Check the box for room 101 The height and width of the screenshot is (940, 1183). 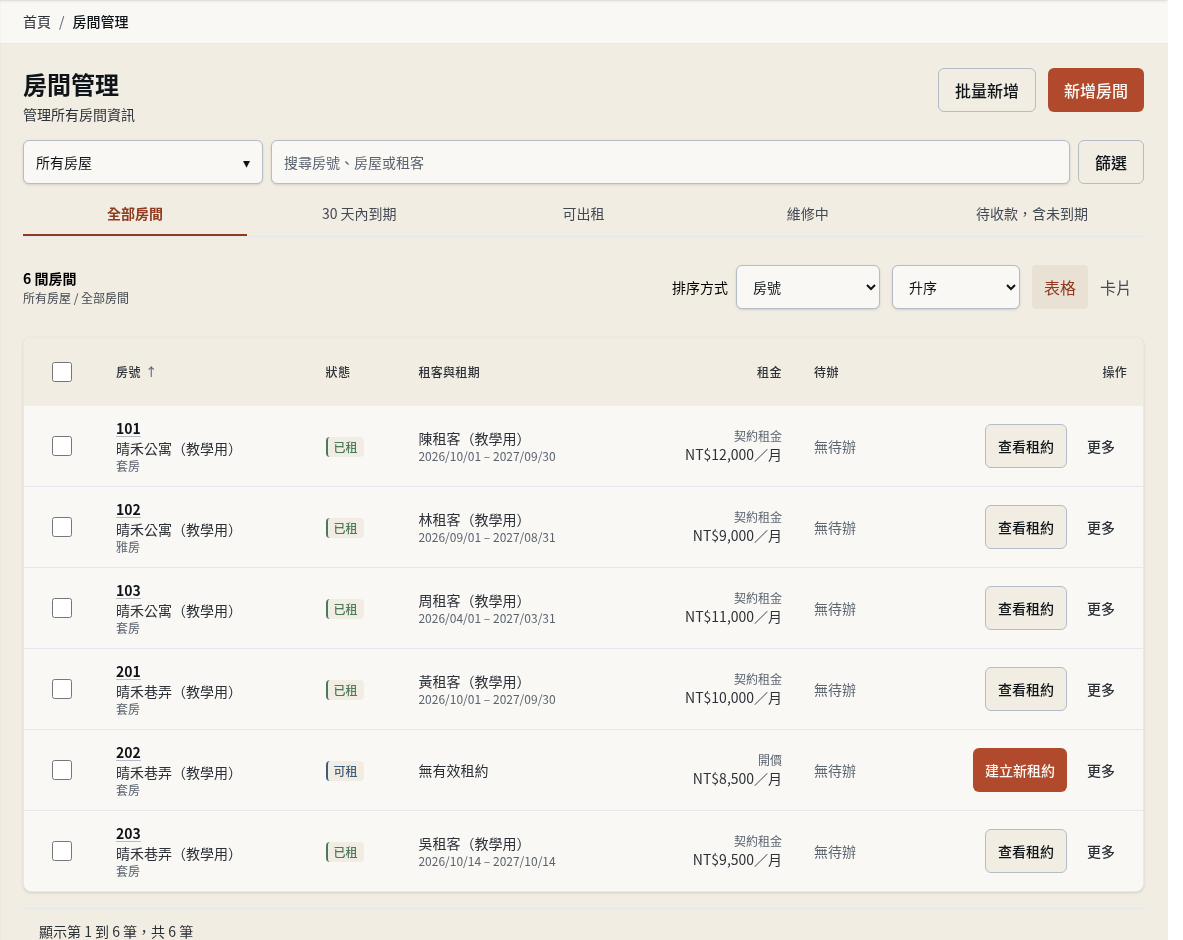[62, 446]
